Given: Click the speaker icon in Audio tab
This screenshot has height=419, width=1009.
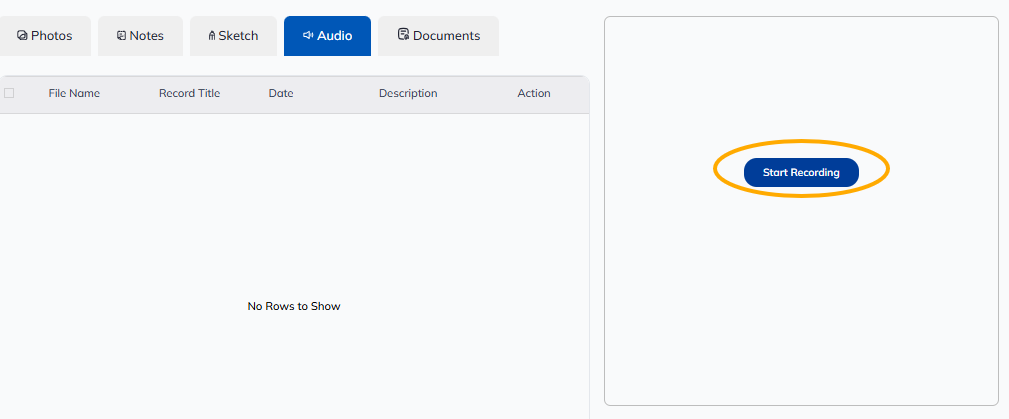Looking at the screenshot, I should click(x=308, y=36).
